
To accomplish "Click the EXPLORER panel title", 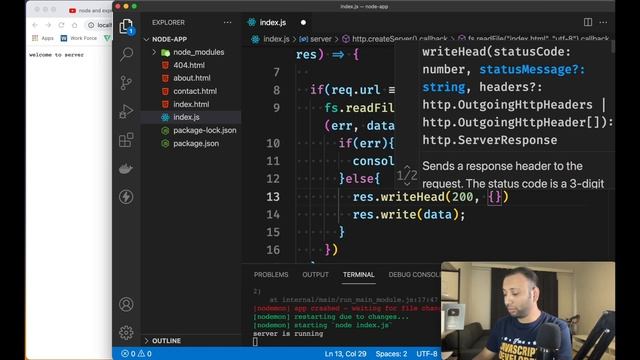I will click(x=168, y=22).
